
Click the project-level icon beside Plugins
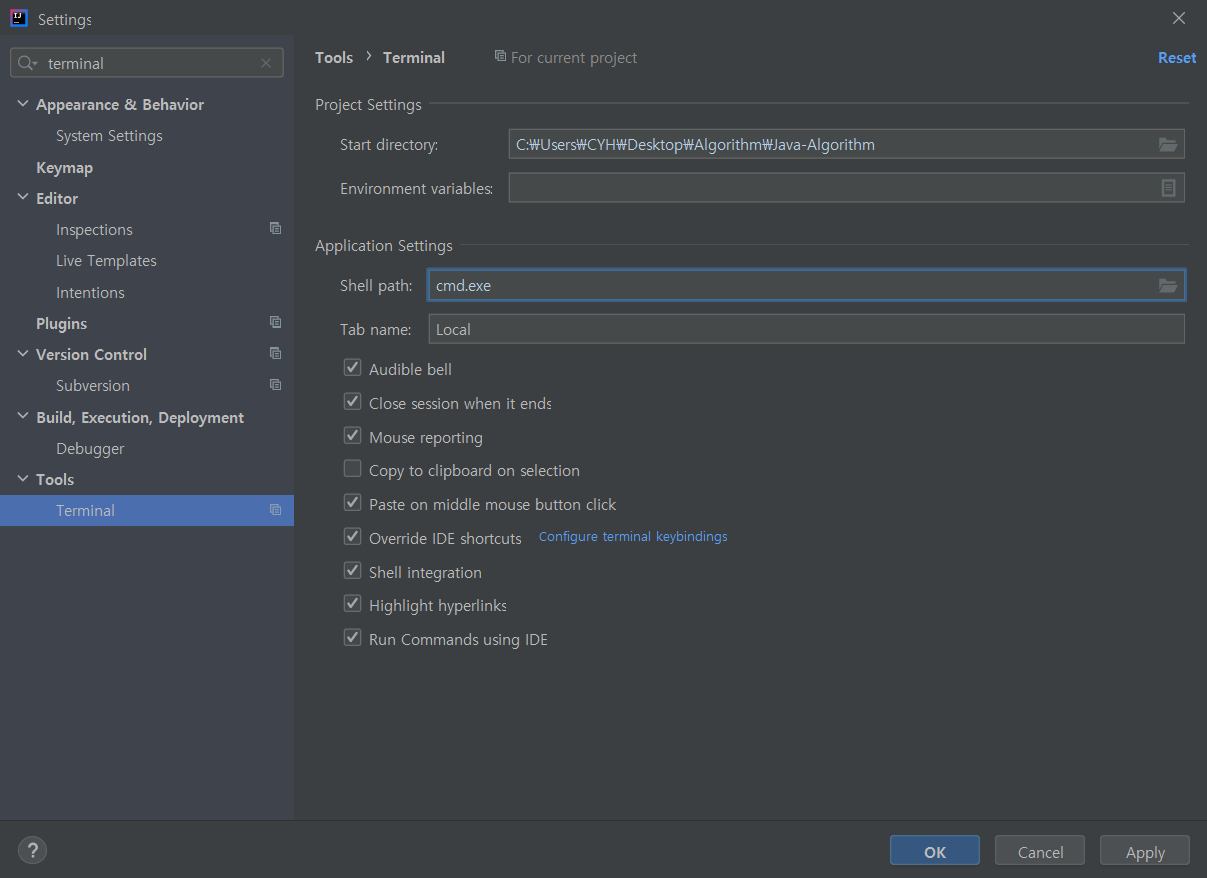coord(275,323)
